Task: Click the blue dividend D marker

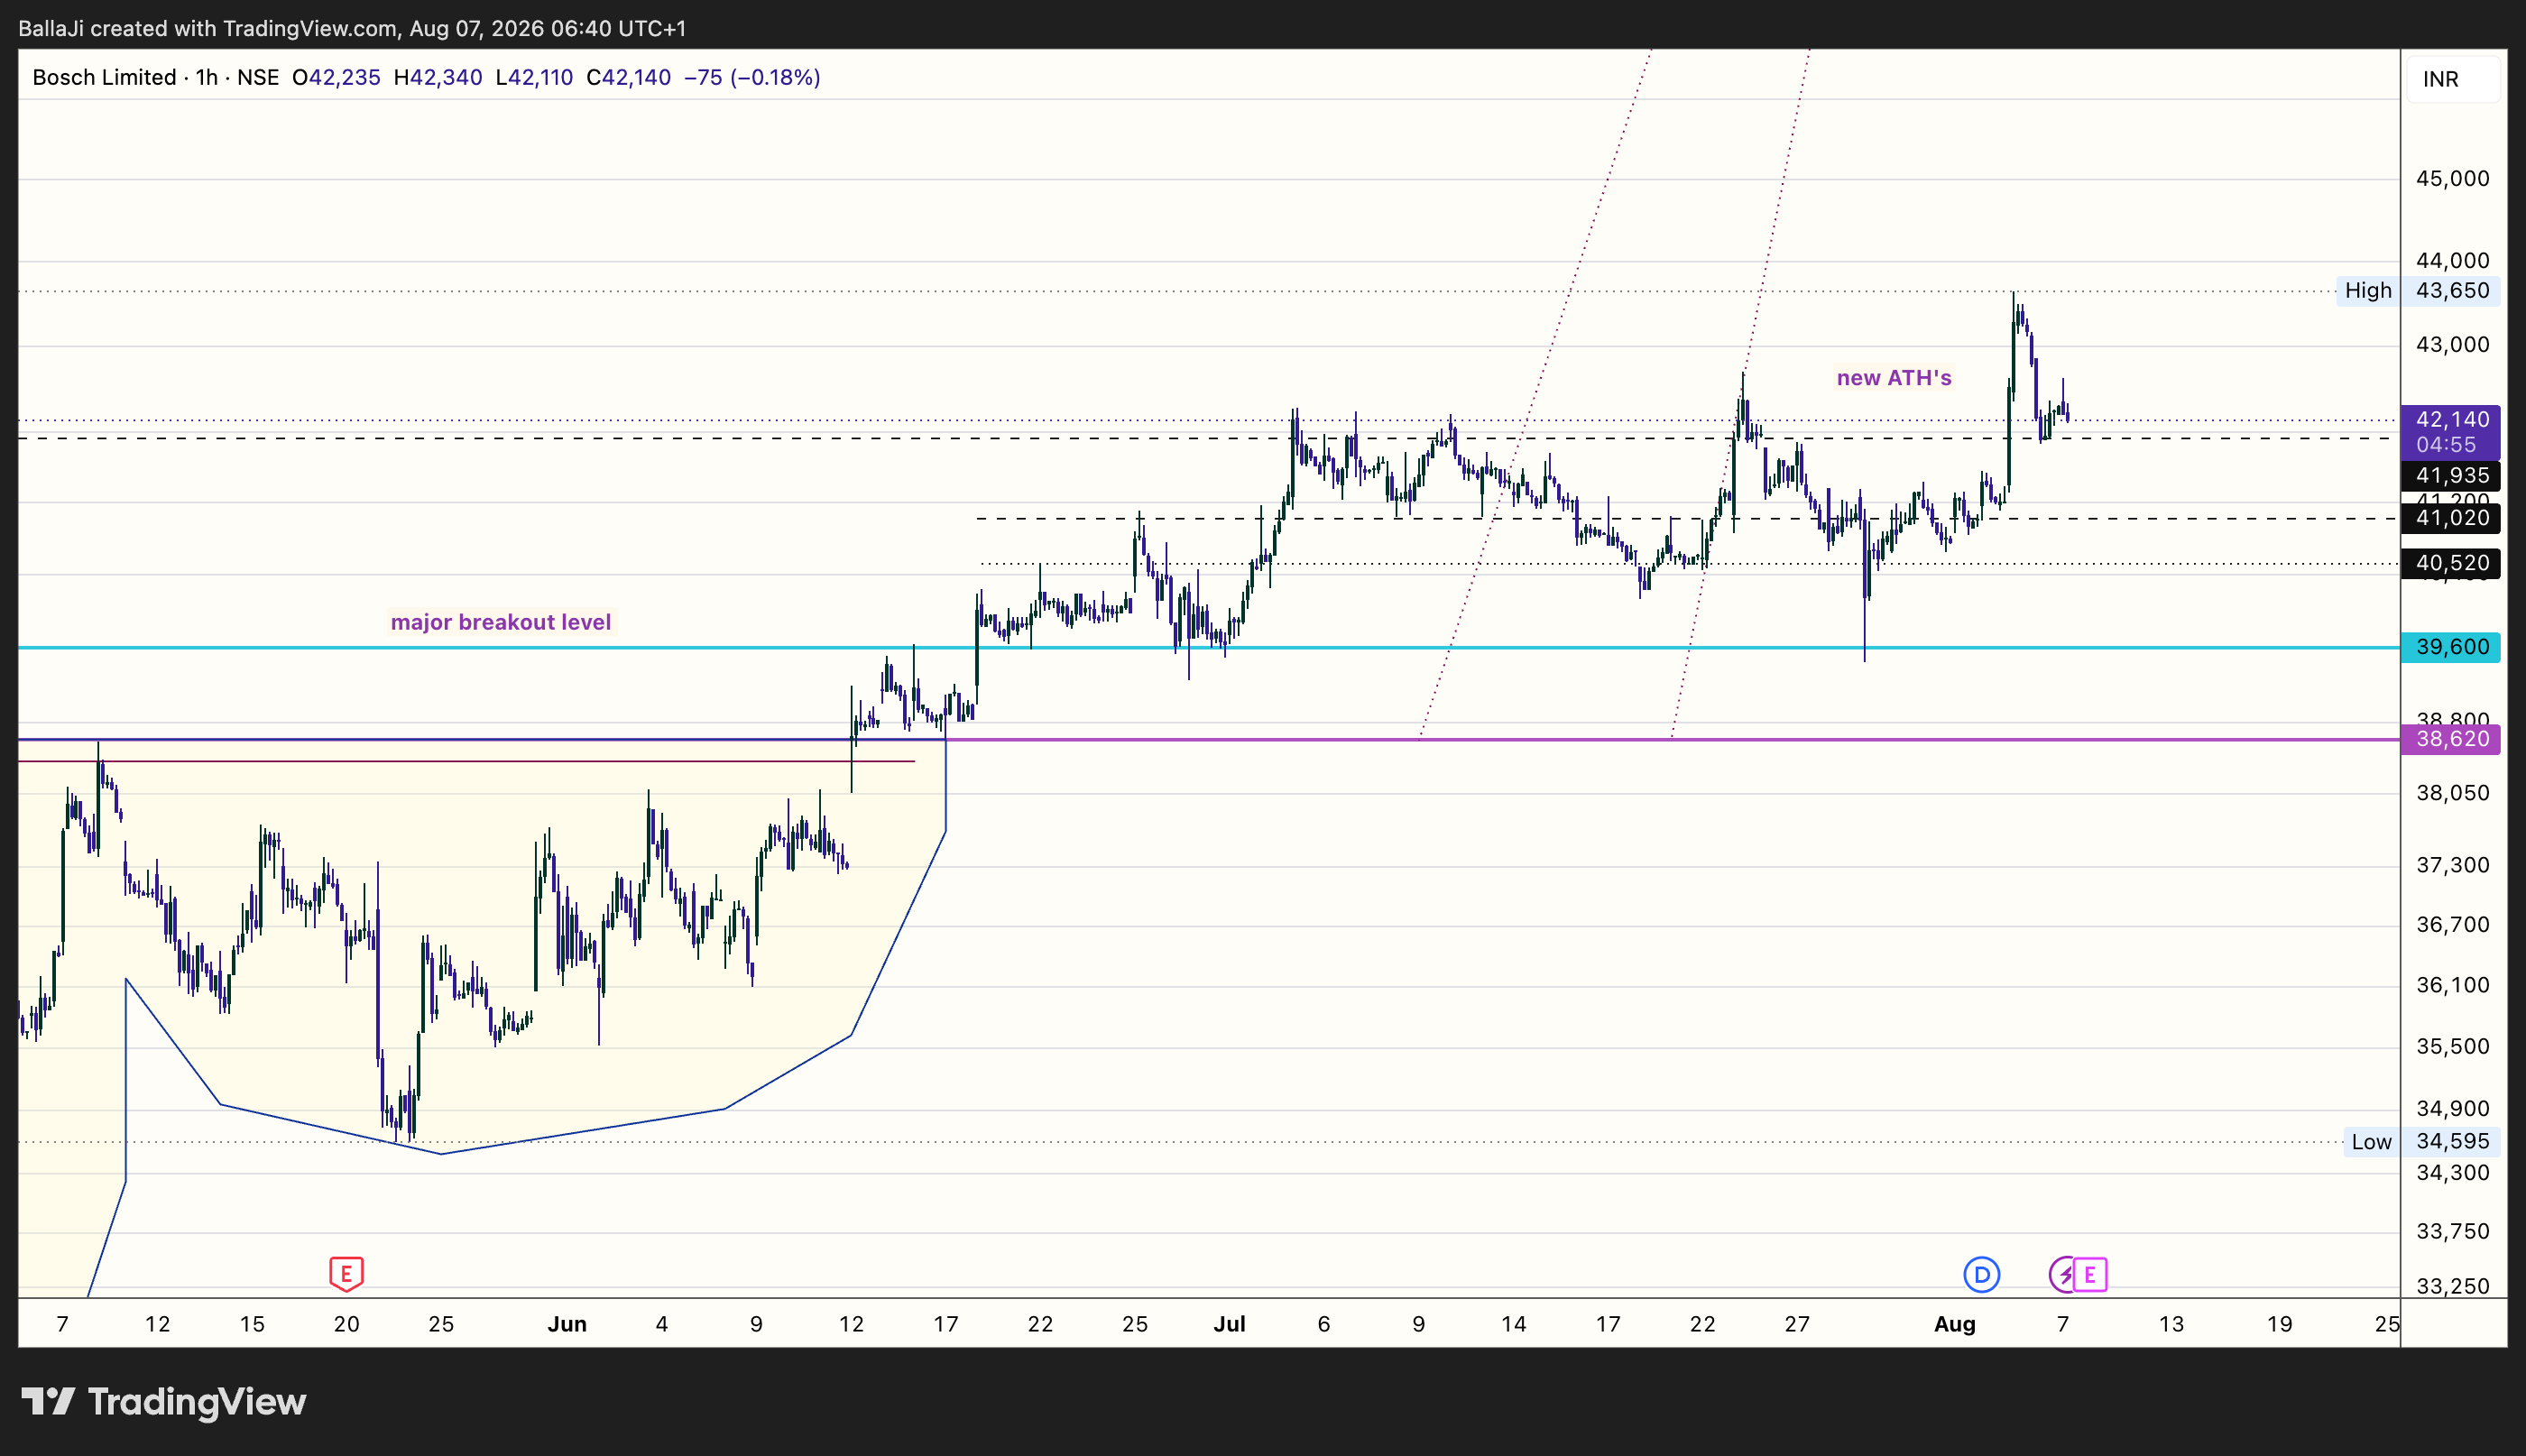Action: [x=1981, y=1275]
